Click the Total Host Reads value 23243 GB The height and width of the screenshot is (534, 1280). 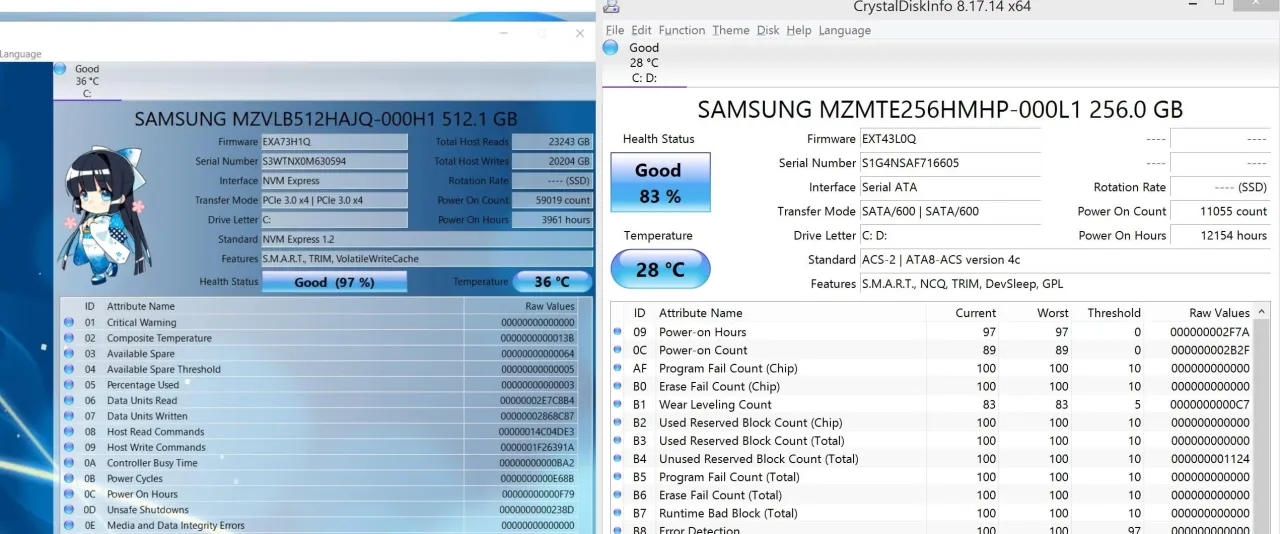(x=552, y=142)
